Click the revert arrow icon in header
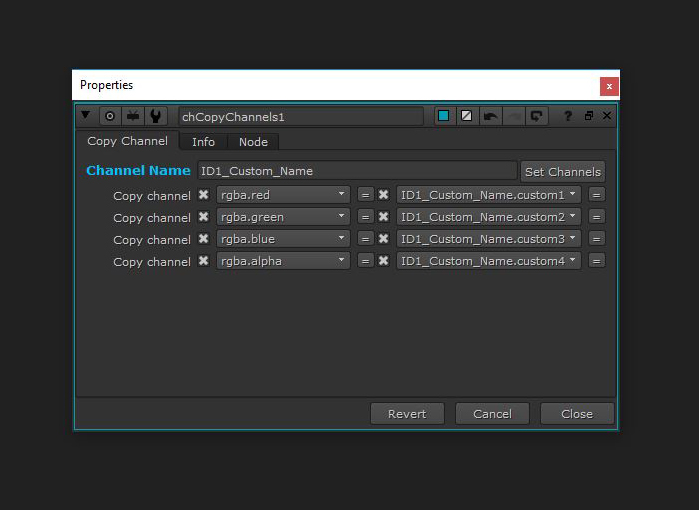The height and width of the screenshot is (510, 699). pos(537,116)
